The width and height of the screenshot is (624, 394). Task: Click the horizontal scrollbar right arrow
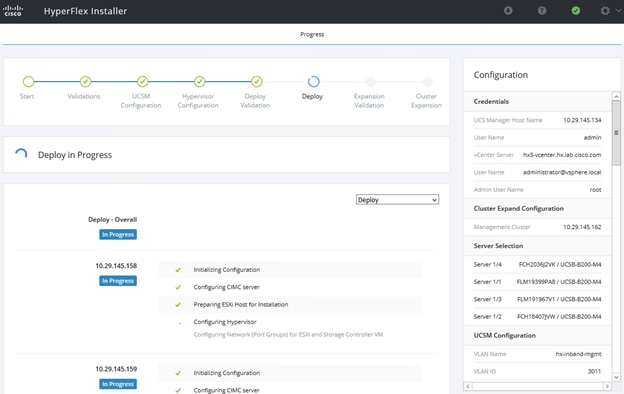[607, 386]
